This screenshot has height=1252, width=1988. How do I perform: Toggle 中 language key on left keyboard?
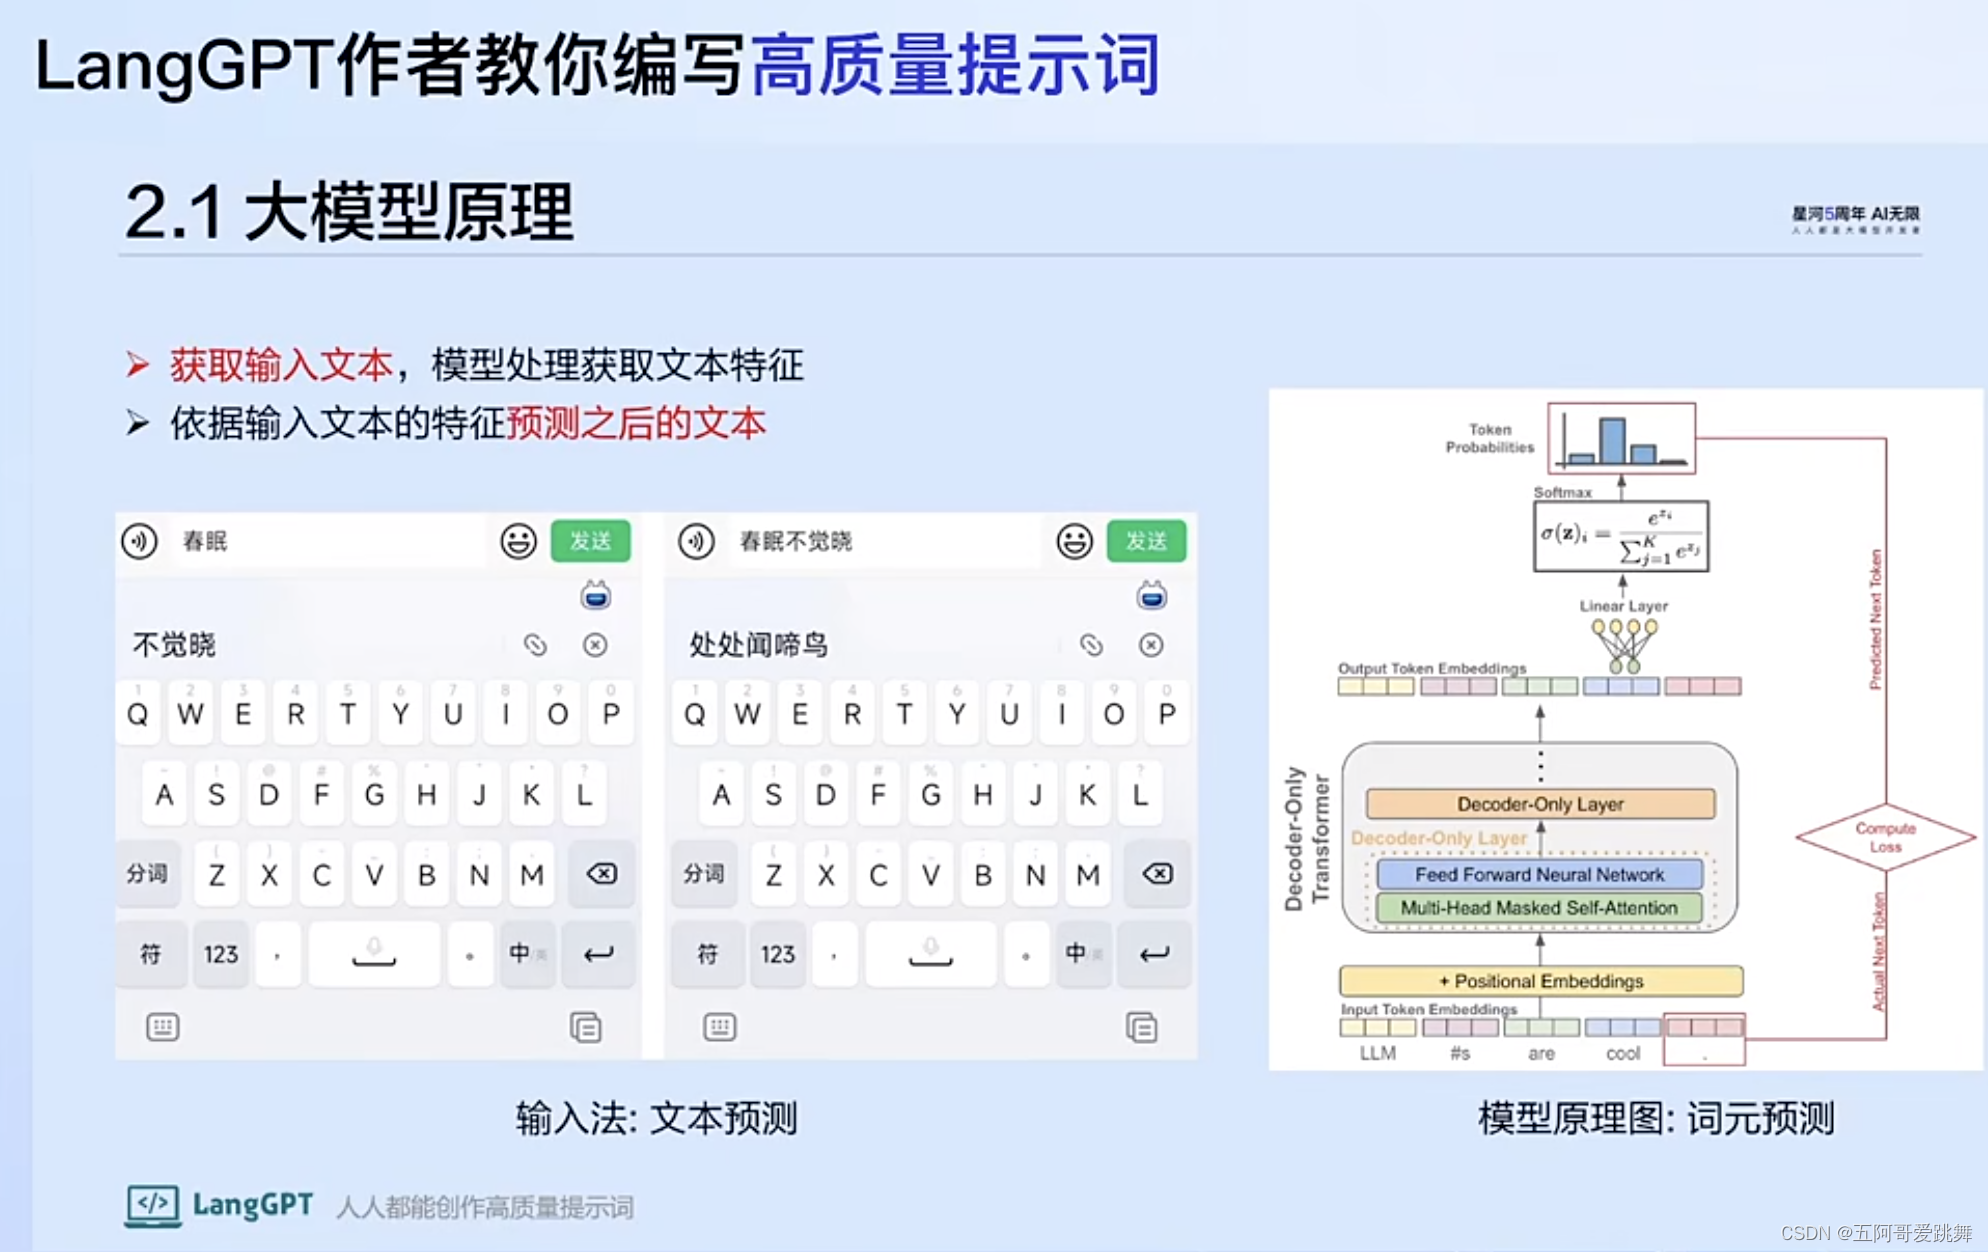coord(526,954)
